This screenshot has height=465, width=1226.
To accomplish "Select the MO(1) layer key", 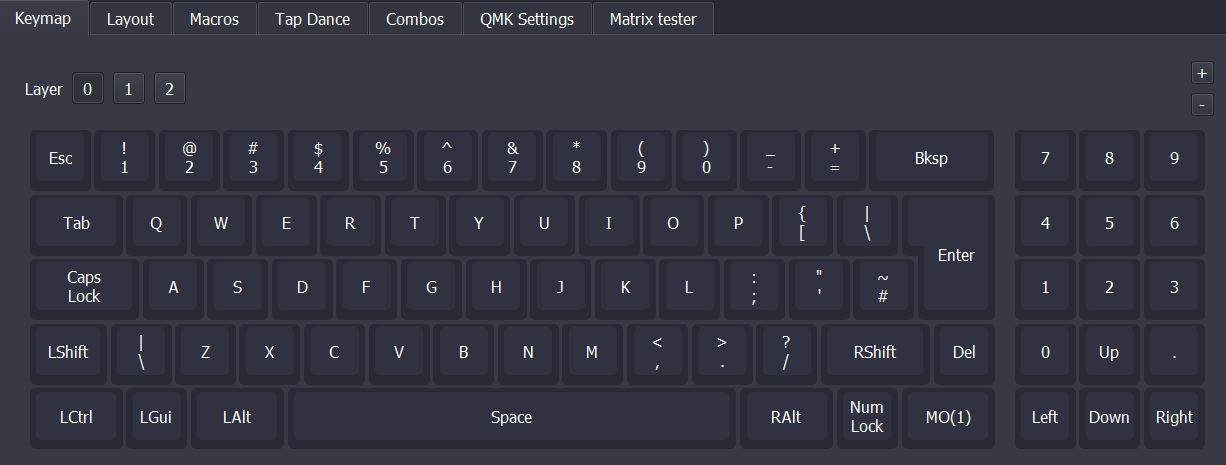I will coord(947,417).
